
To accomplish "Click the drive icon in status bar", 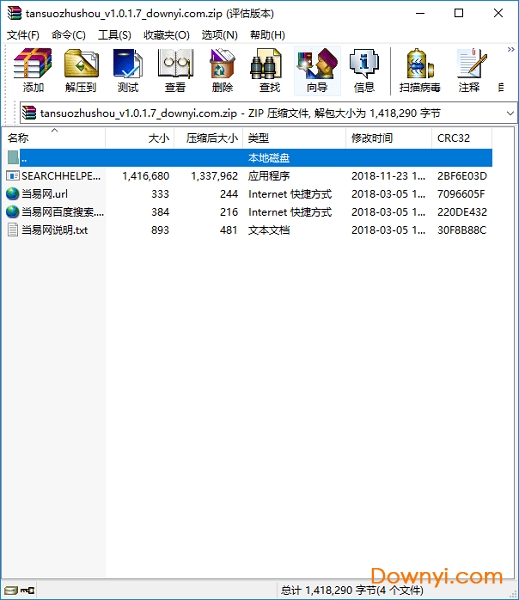I will 11,590.
